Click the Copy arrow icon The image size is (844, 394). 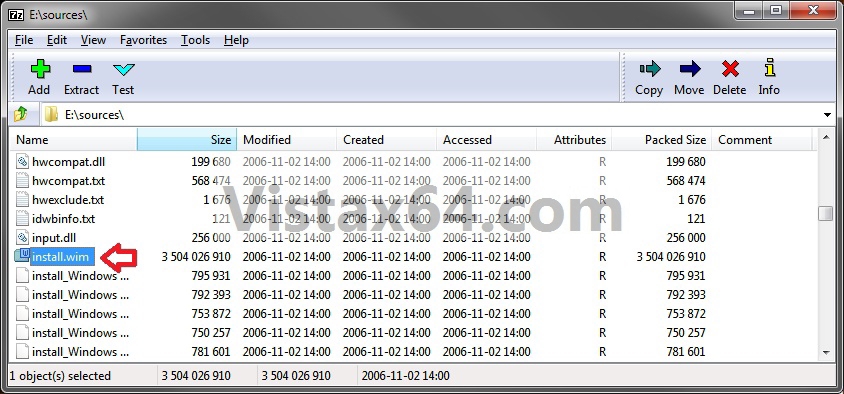650,69
